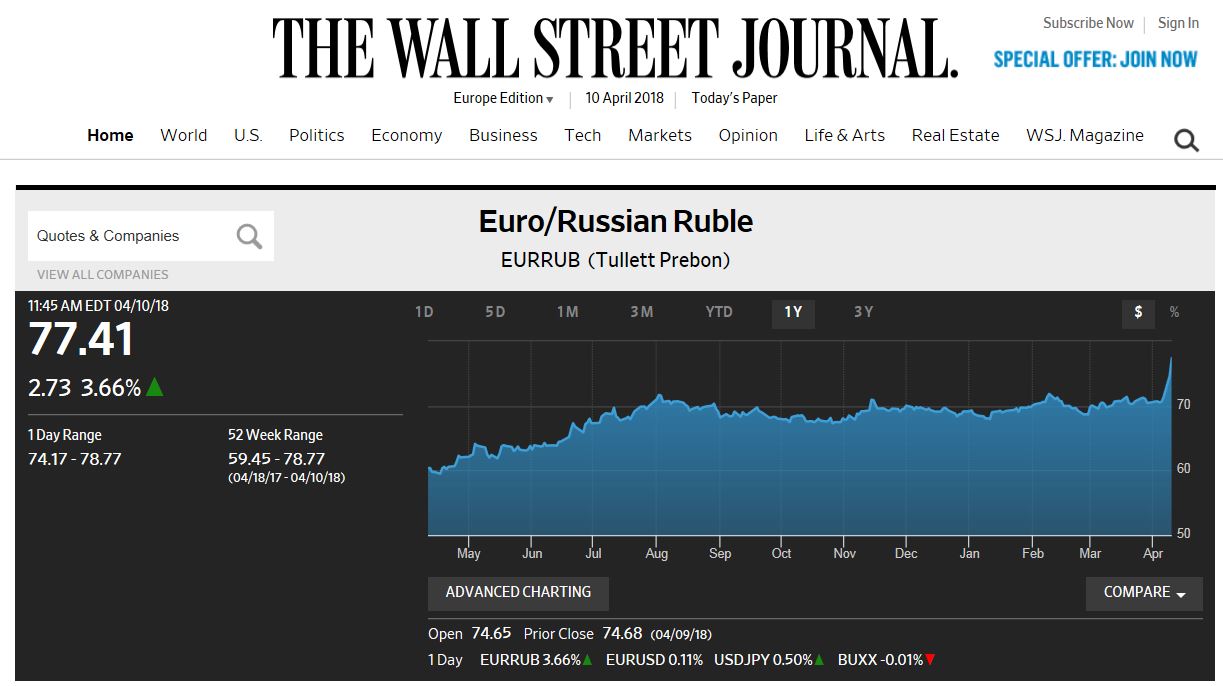Image resolution: width=1223 pixels, height=686 pixels.
Task: Switch chart to percent change view
Action: click(x=1174, y=313)
